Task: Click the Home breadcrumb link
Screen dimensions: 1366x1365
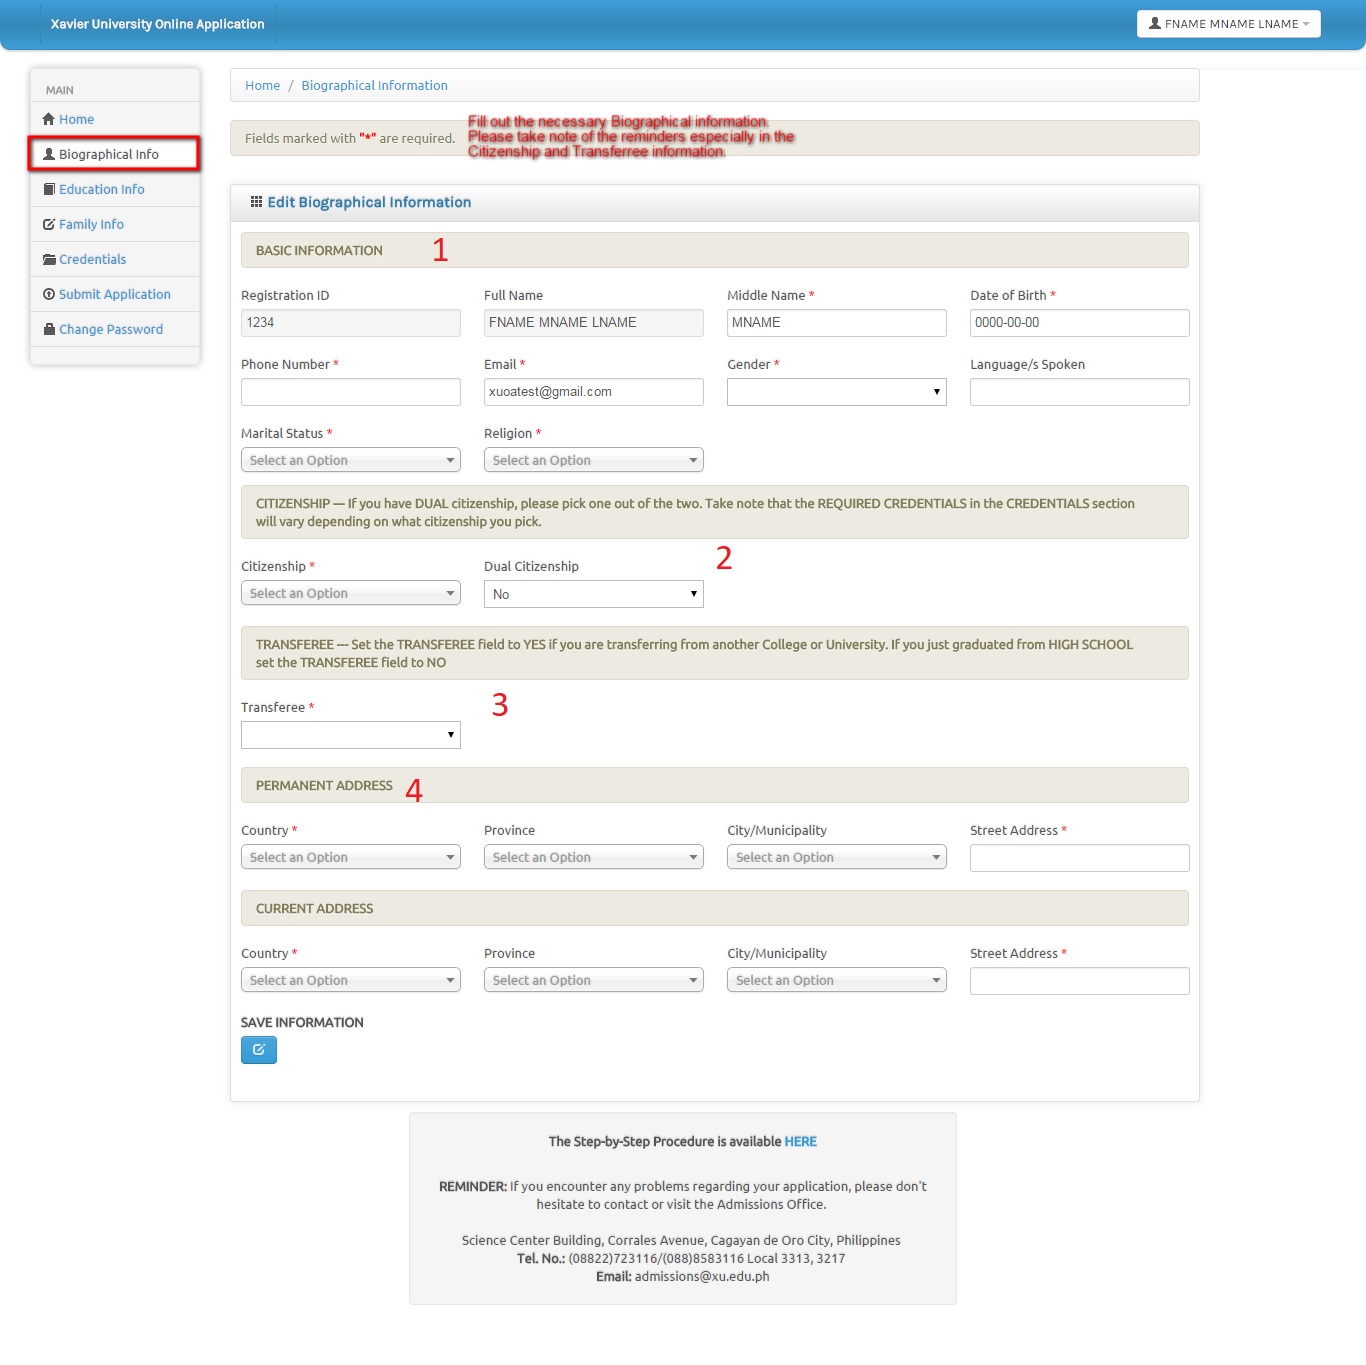Action: click(x=262, y=86)
